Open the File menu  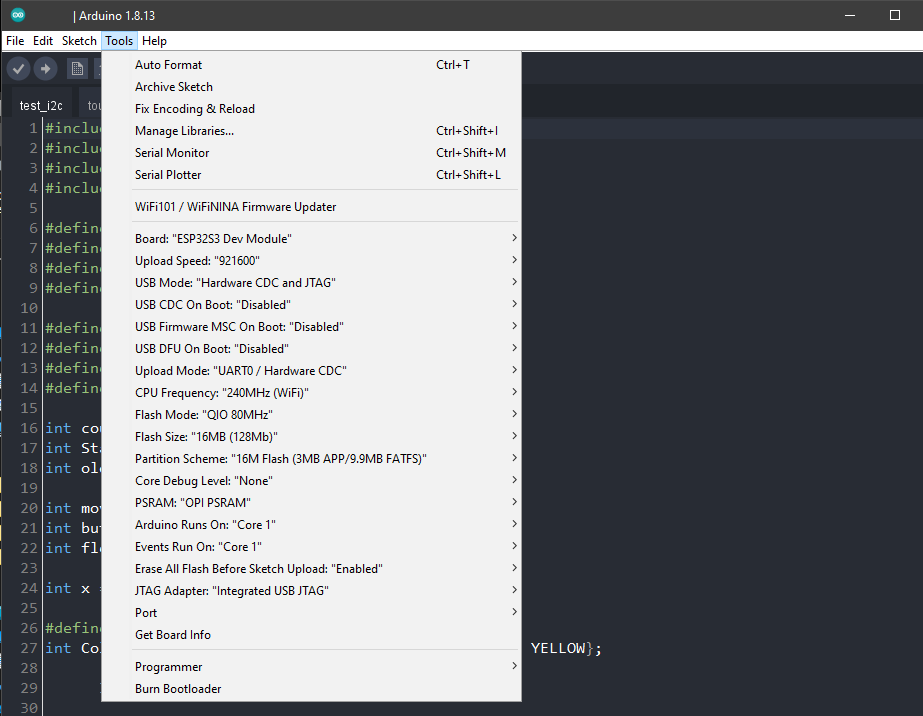click(15, 41)
